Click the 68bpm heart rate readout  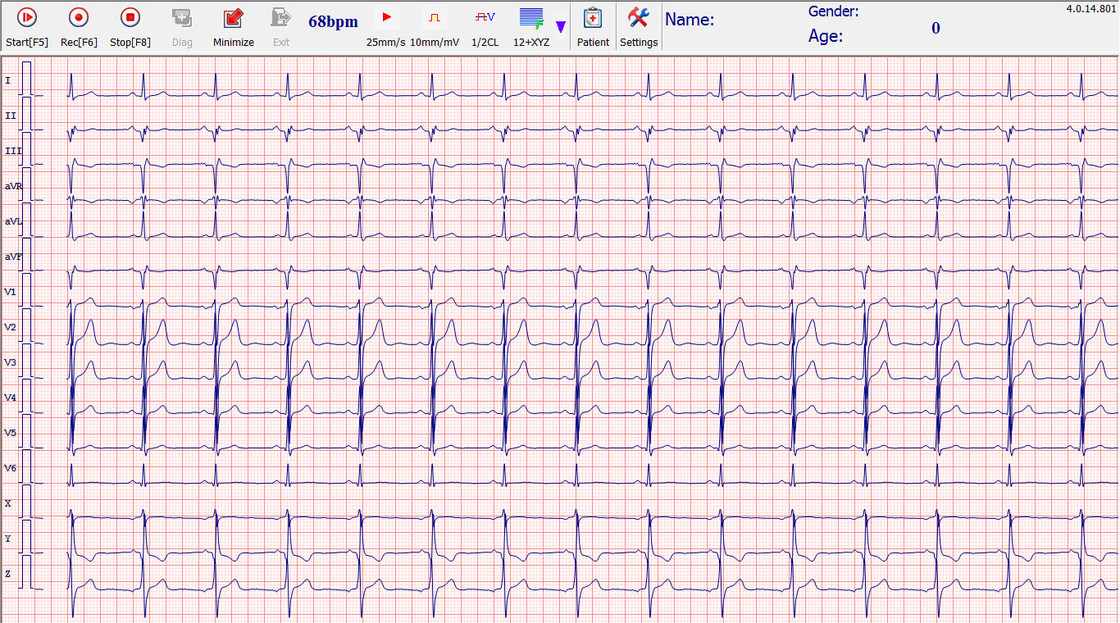click(x=333, y=22)
